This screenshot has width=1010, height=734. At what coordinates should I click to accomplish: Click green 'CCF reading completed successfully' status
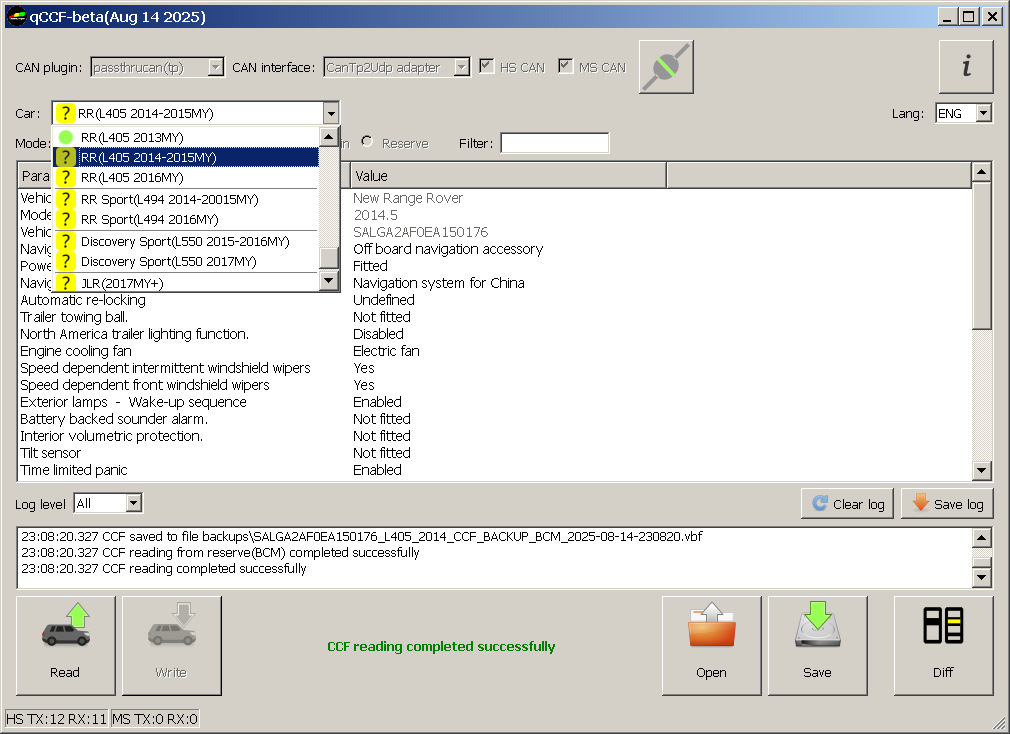441,646
